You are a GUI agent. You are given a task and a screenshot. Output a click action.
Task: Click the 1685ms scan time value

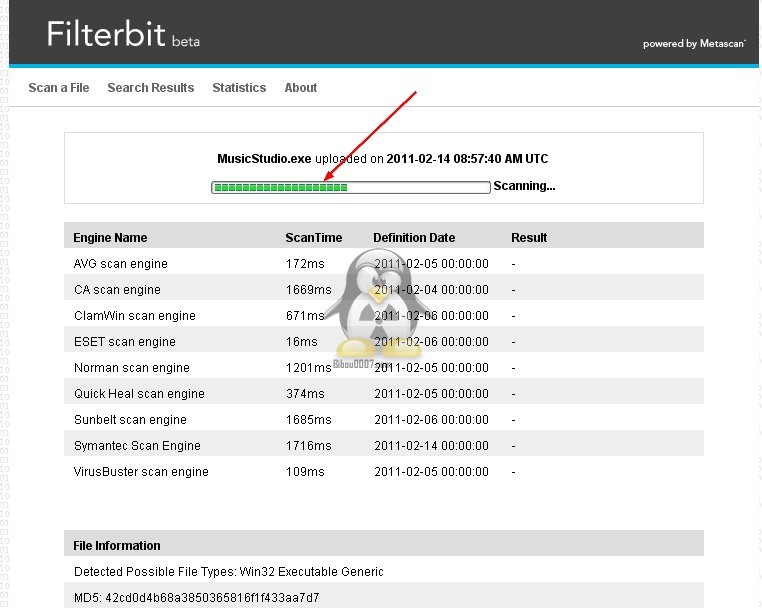(309, 420)
